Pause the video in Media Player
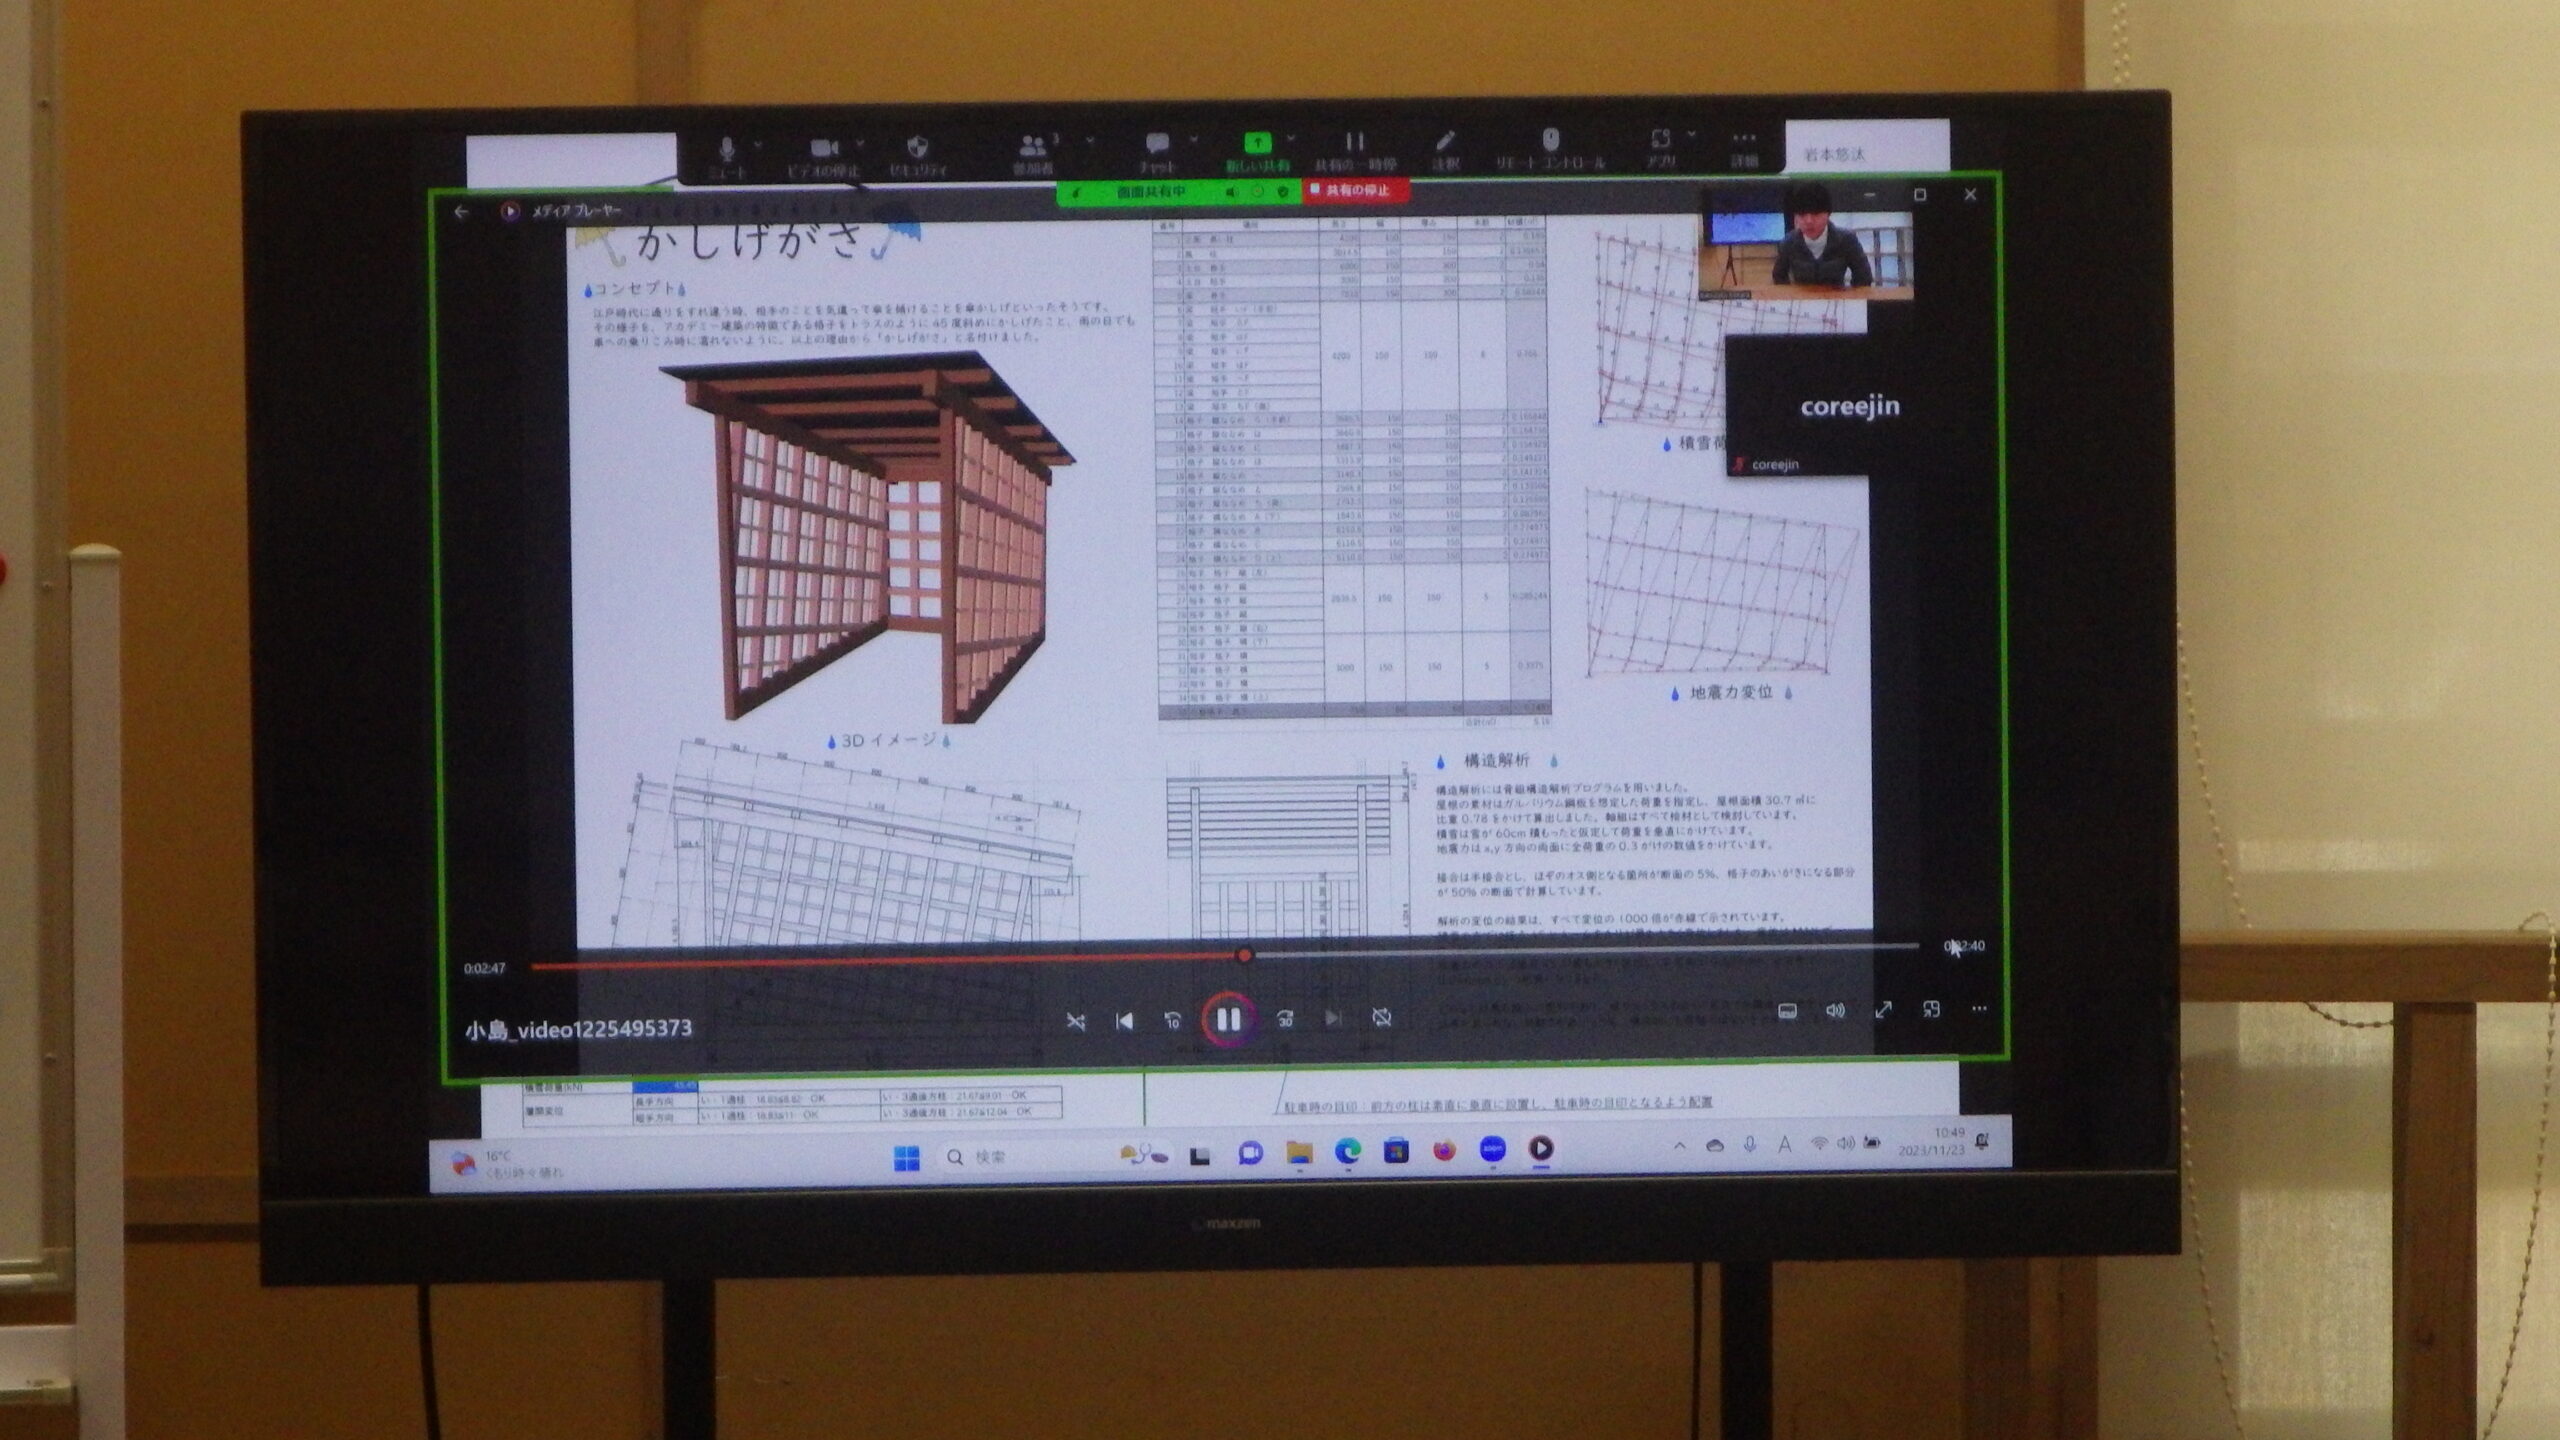The width and height of the screenshot is (2560, 1440). [x=1228, y=1019]
